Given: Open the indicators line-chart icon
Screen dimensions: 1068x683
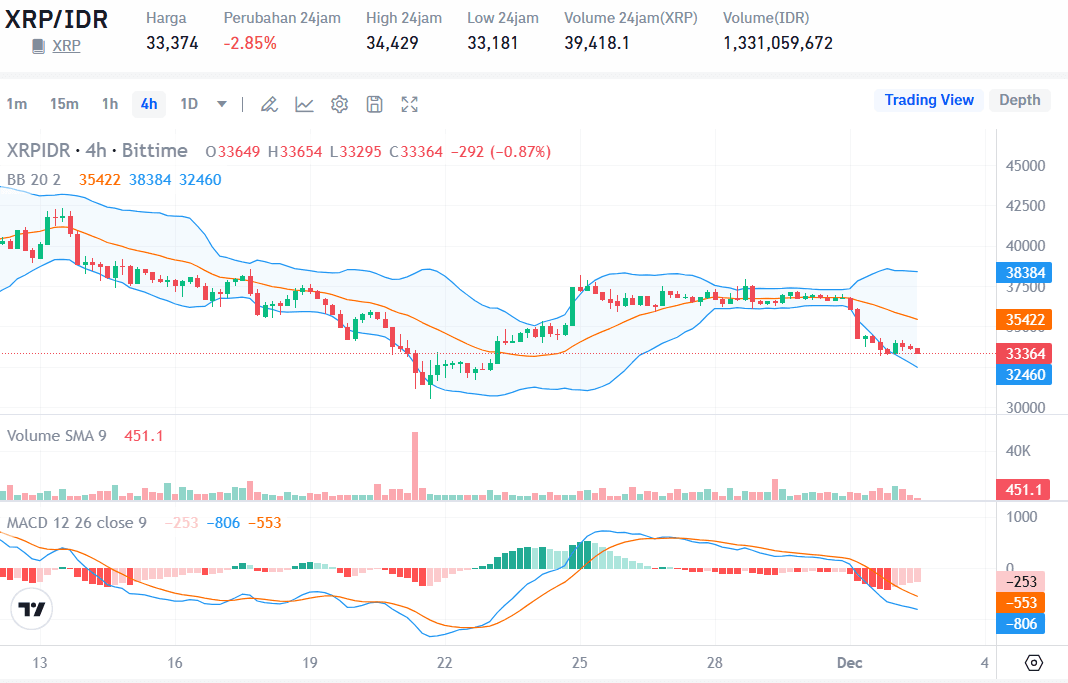Looking at the screenshot, I should tap(304, 103).
